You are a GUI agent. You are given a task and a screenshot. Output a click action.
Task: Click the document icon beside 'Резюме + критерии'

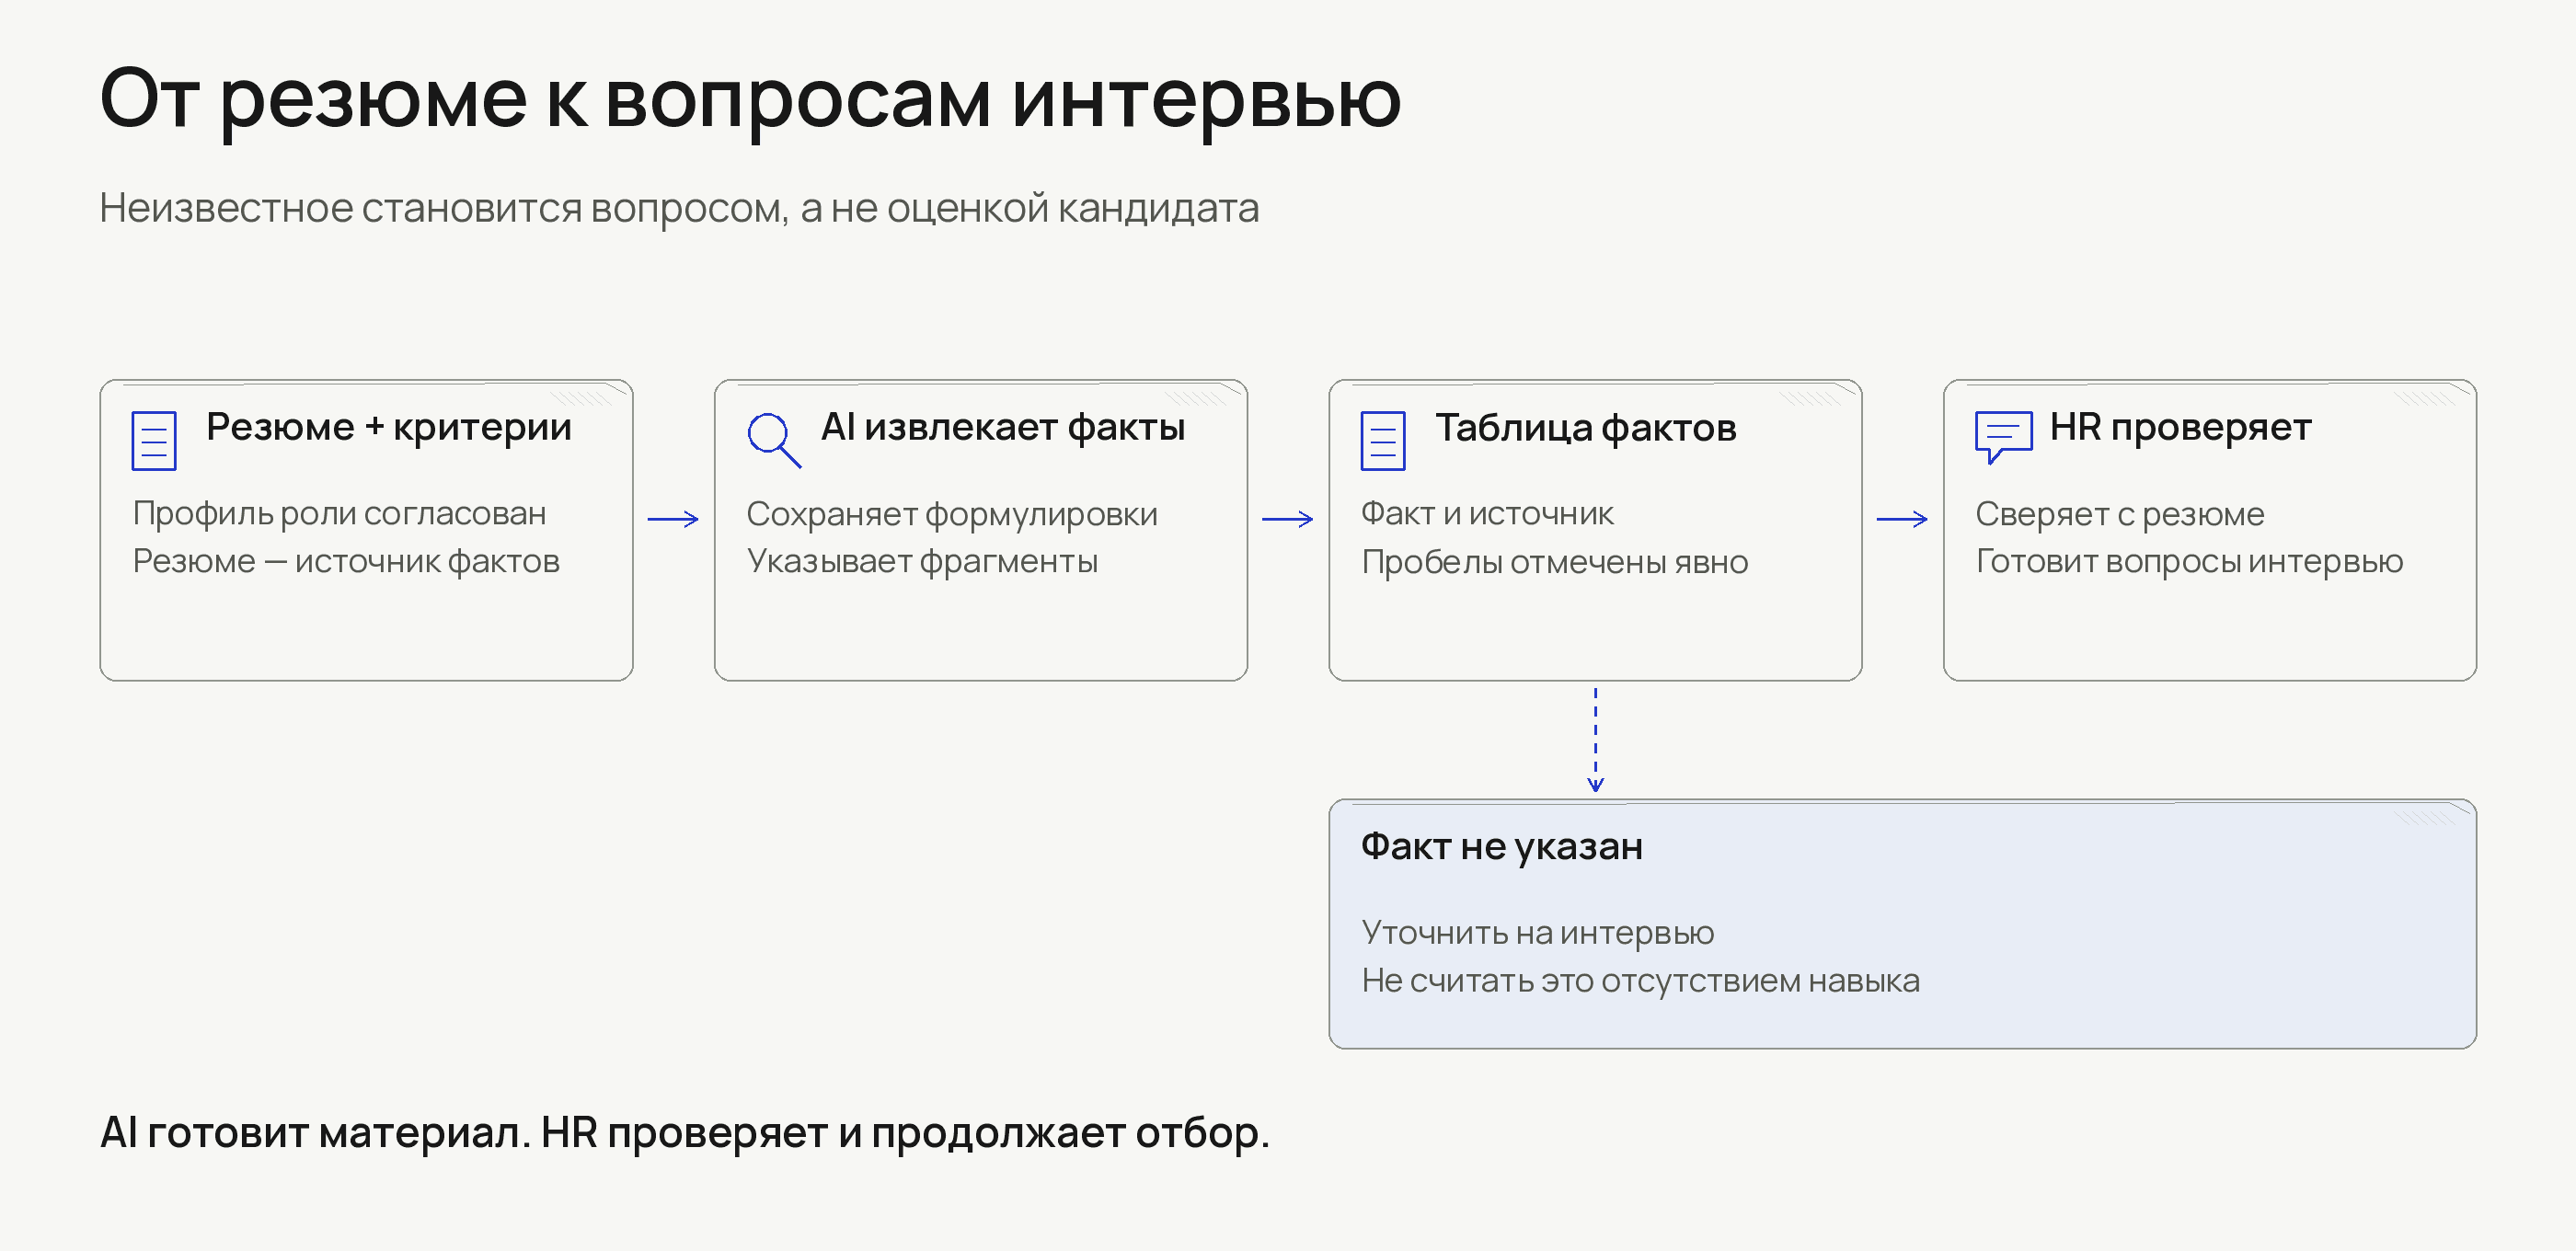coord(154,441)
